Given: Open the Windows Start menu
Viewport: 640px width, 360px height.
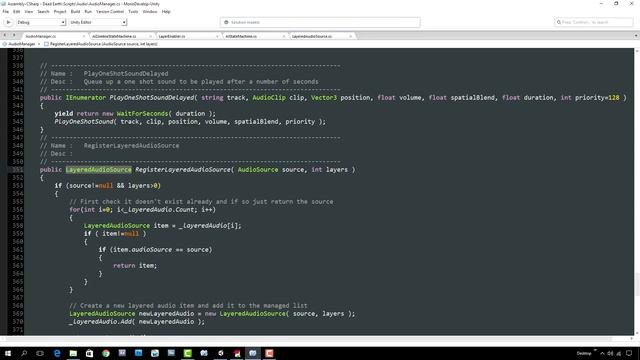Looking at the screenshot, I should coord(8,353).
